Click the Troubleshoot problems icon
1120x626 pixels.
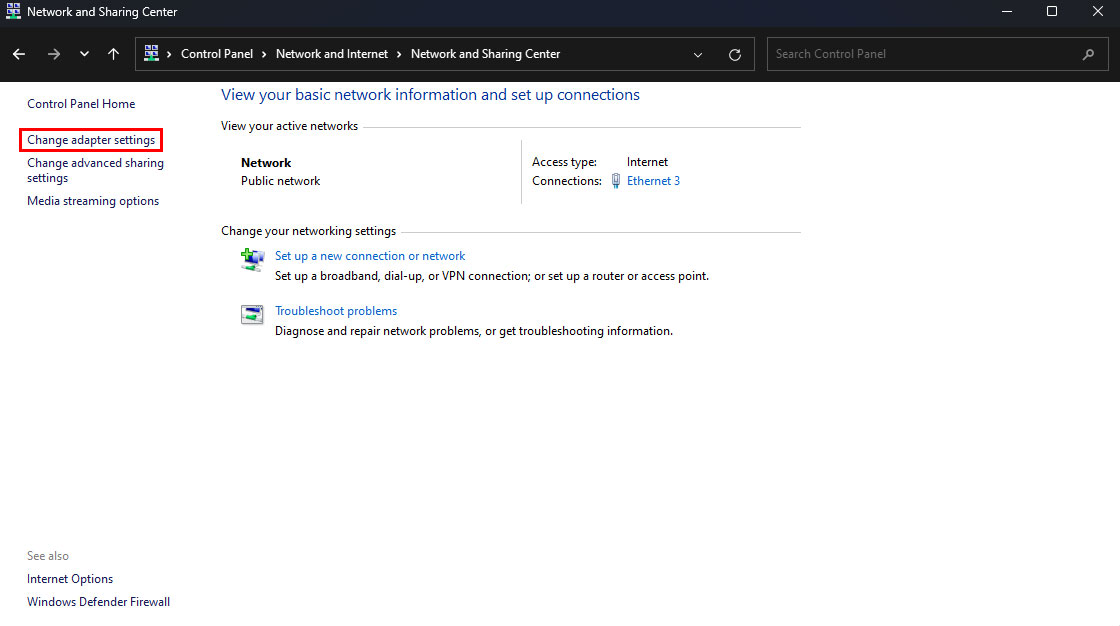252,315
